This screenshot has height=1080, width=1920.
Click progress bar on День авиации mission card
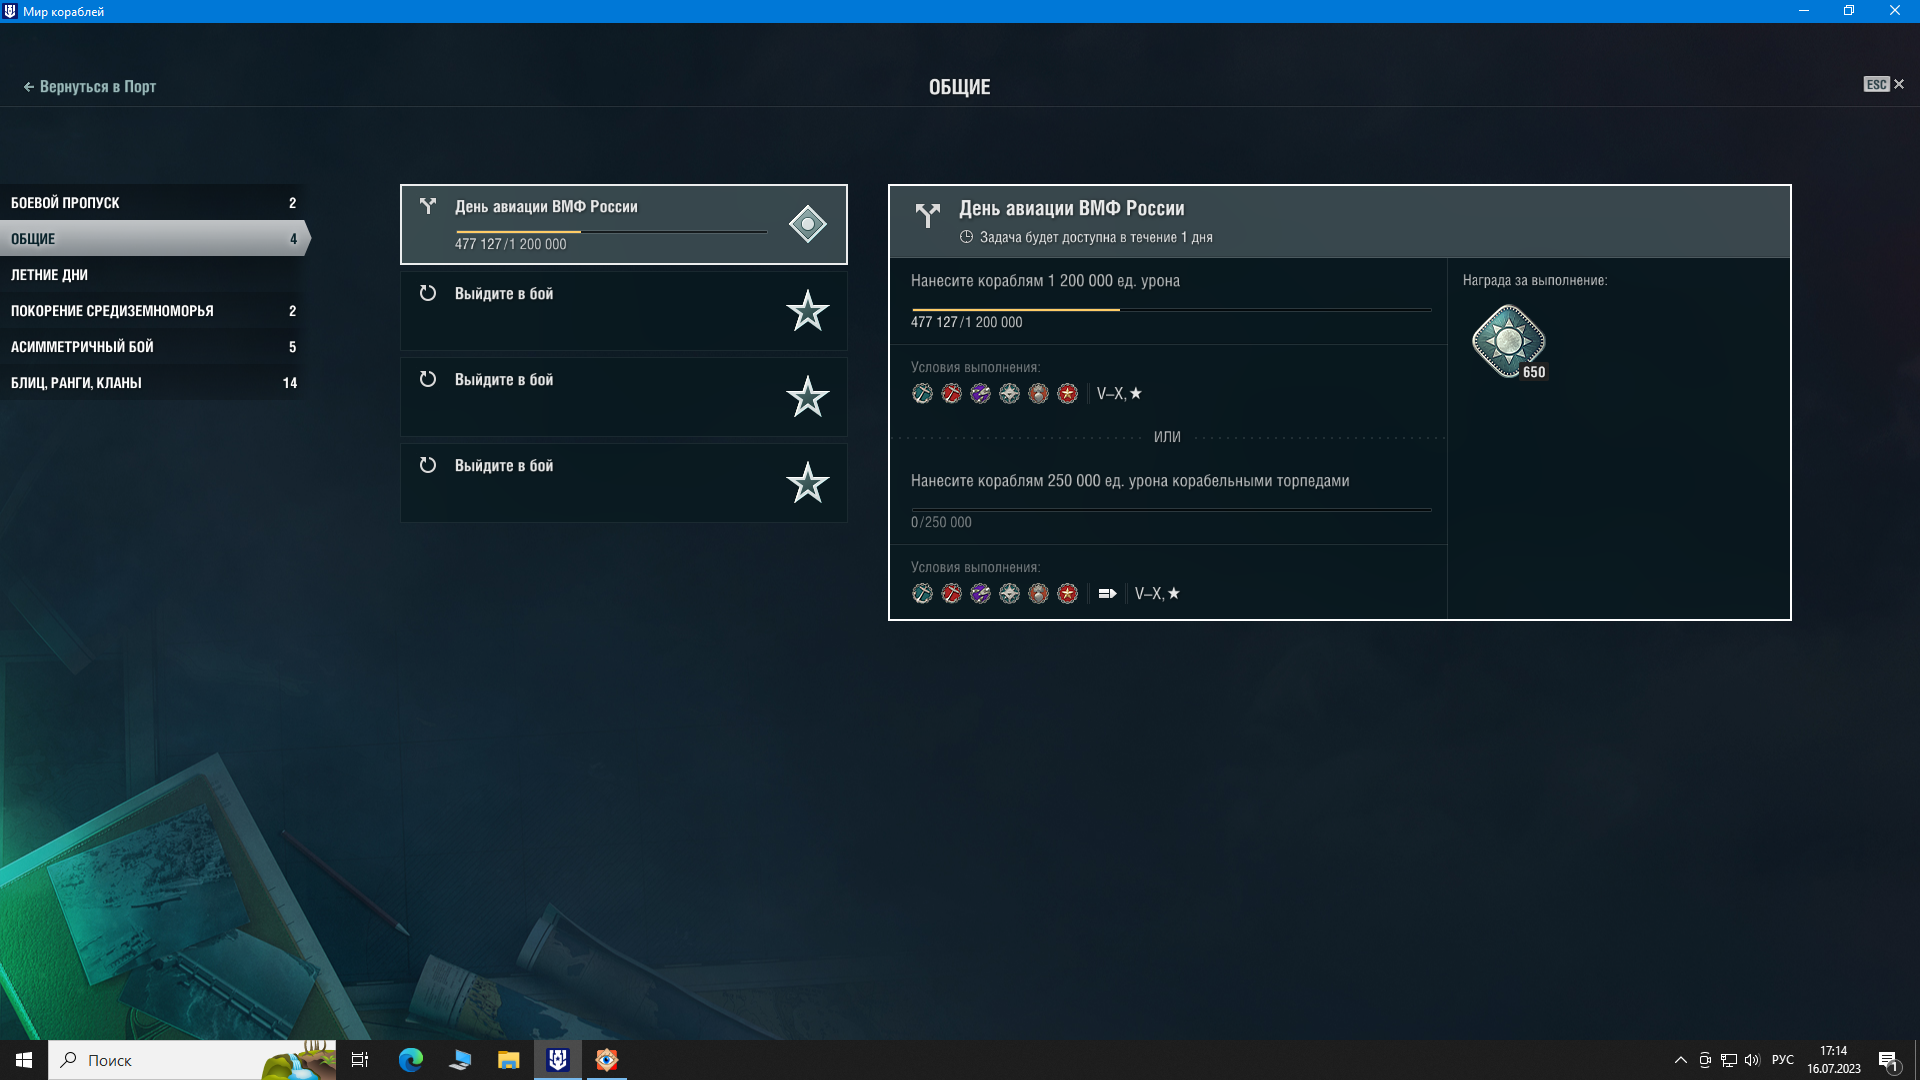point(611,232)
